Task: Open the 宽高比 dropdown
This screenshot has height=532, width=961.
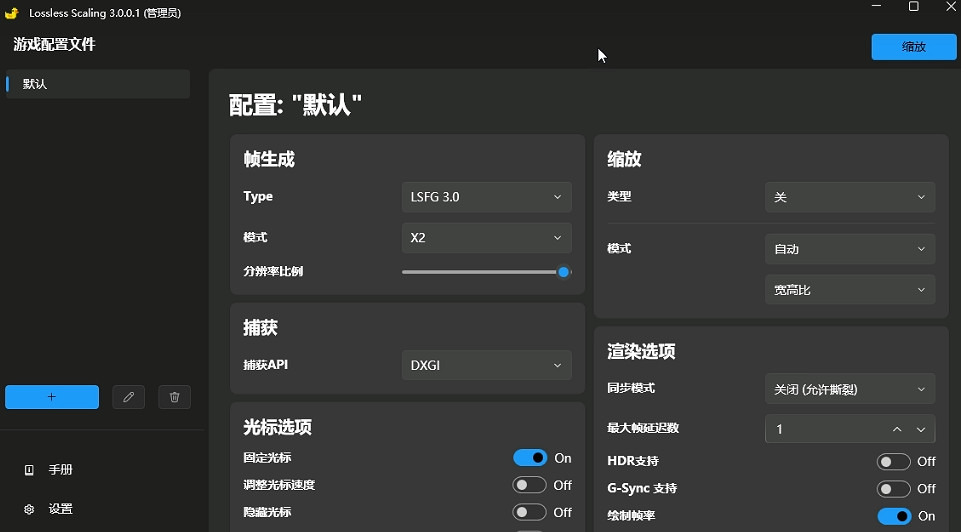Action: tap(850, 290)
